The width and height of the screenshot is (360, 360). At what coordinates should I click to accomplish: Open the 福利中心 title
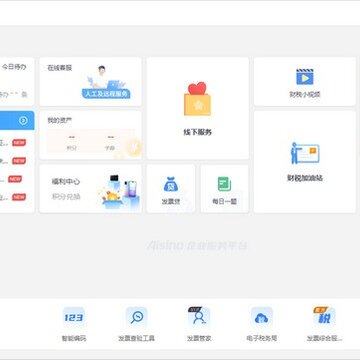[x=66, y=182]
